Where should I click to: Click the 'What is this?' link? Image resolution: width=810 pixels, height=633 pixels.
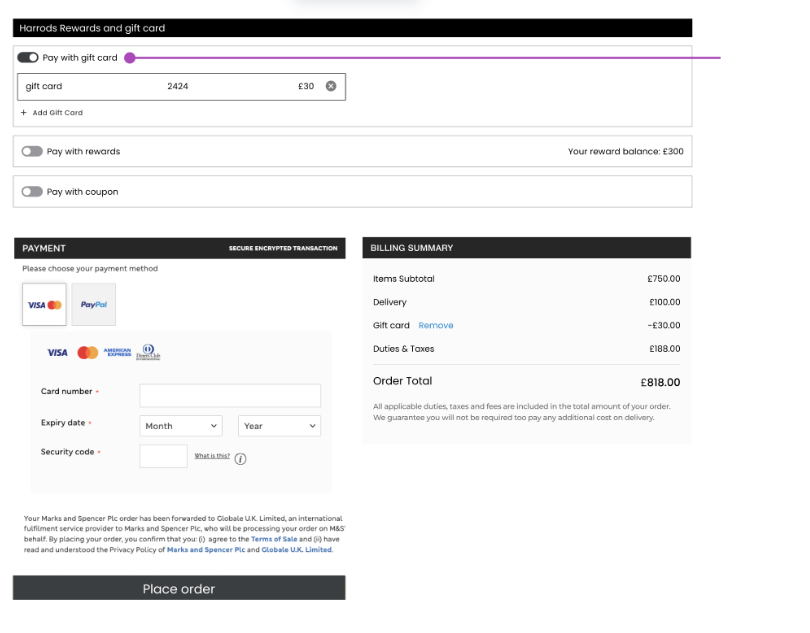coord(212,456)
